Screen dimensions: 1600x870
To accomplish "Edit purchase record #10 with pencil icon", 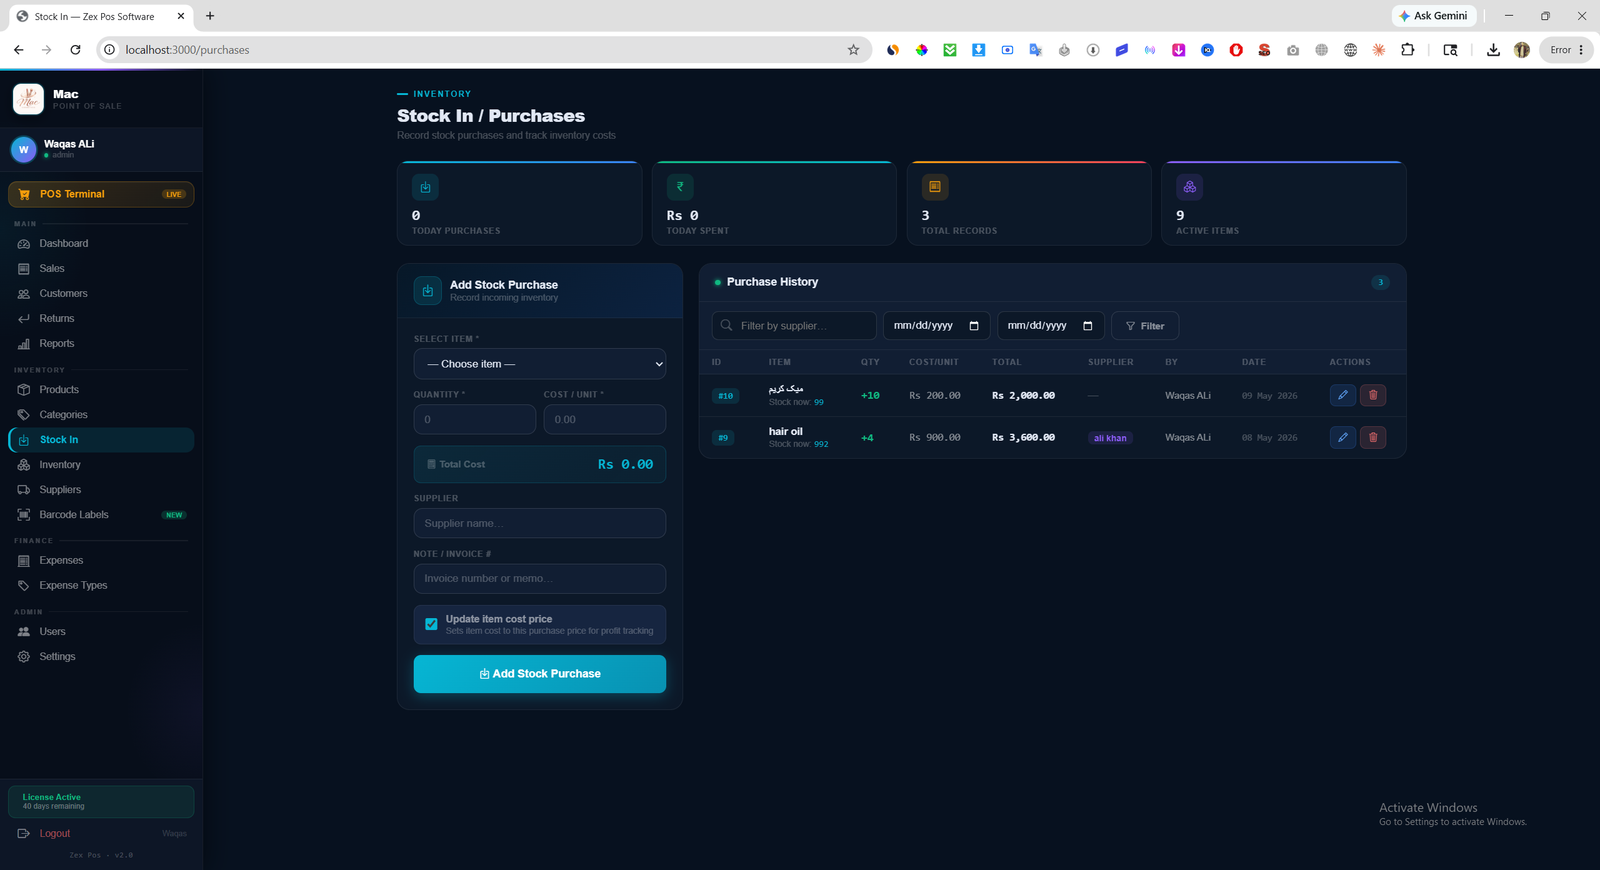I will click(1343, 395).
